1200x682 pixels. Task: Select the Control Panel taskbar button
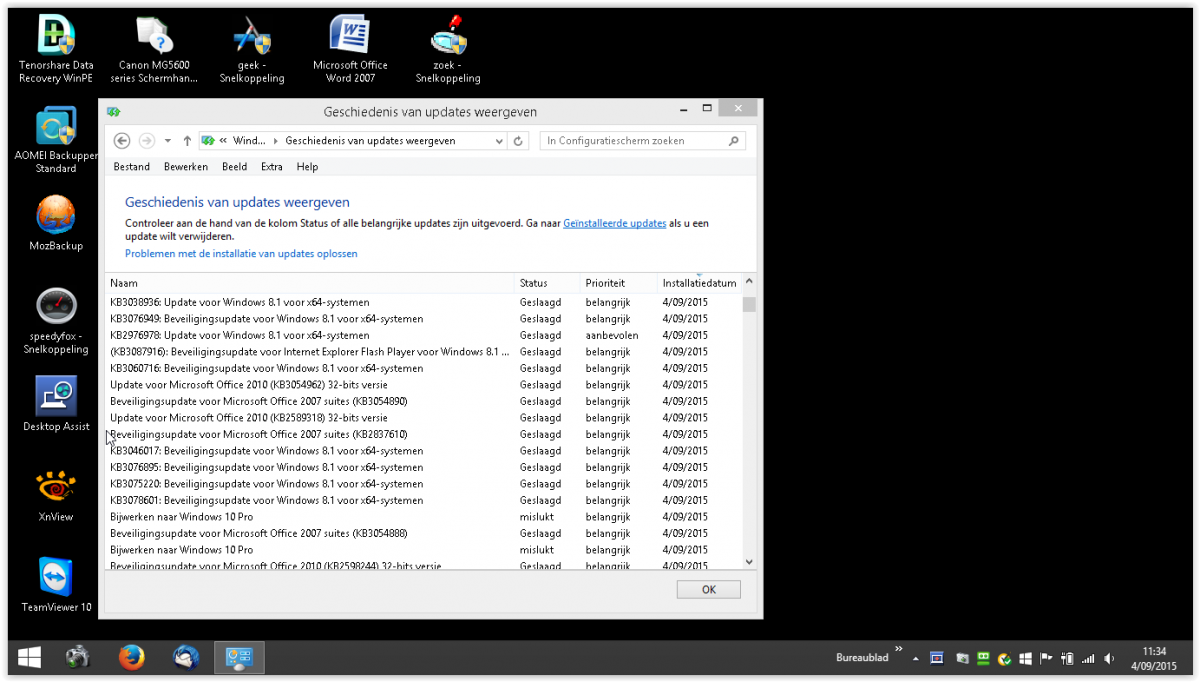point(239,658)
